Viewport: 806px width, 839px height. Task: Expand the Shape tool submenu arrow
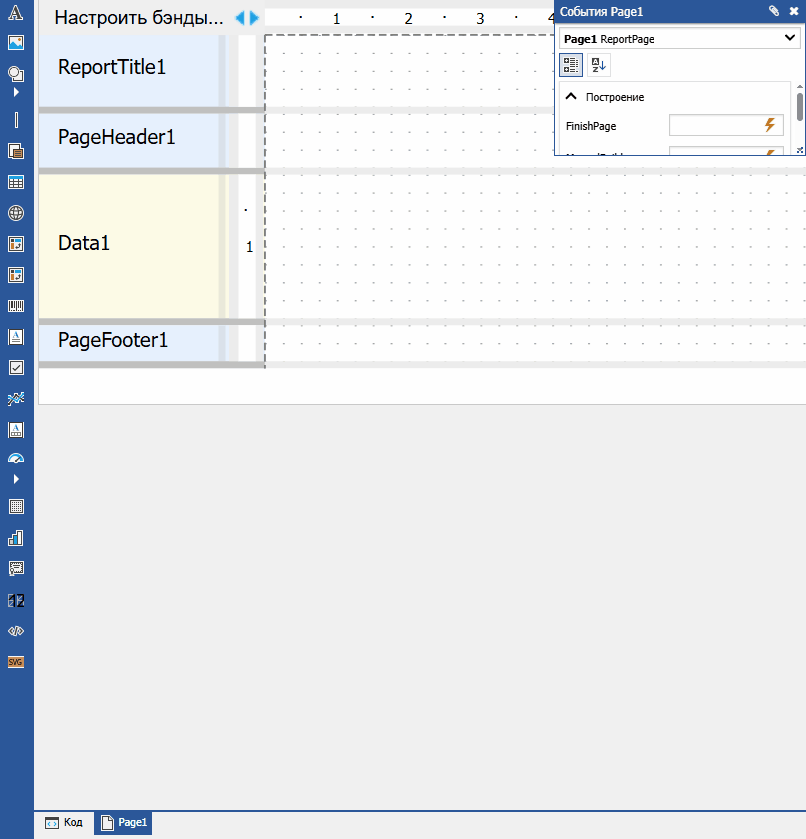[x=16, y=92]
